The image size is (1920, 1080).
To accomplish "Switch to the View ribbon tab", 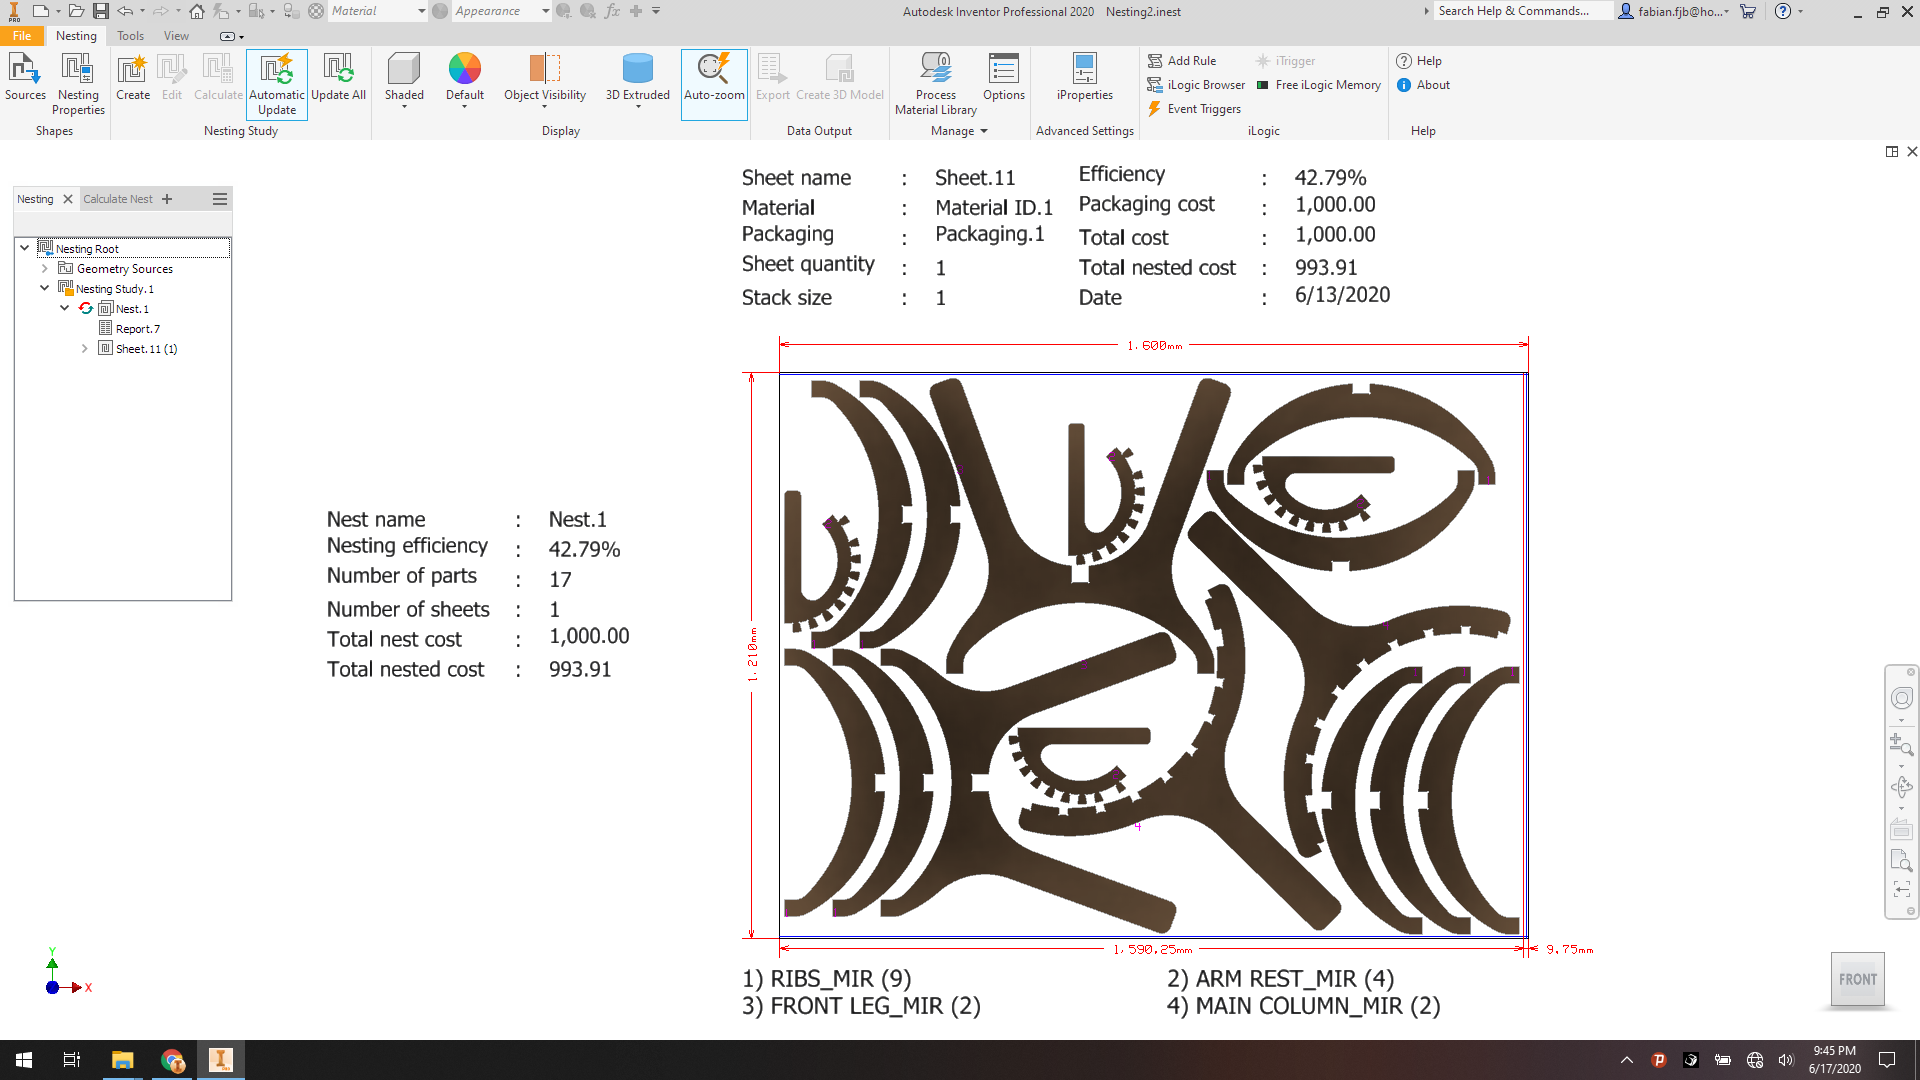I will (176, 36).
